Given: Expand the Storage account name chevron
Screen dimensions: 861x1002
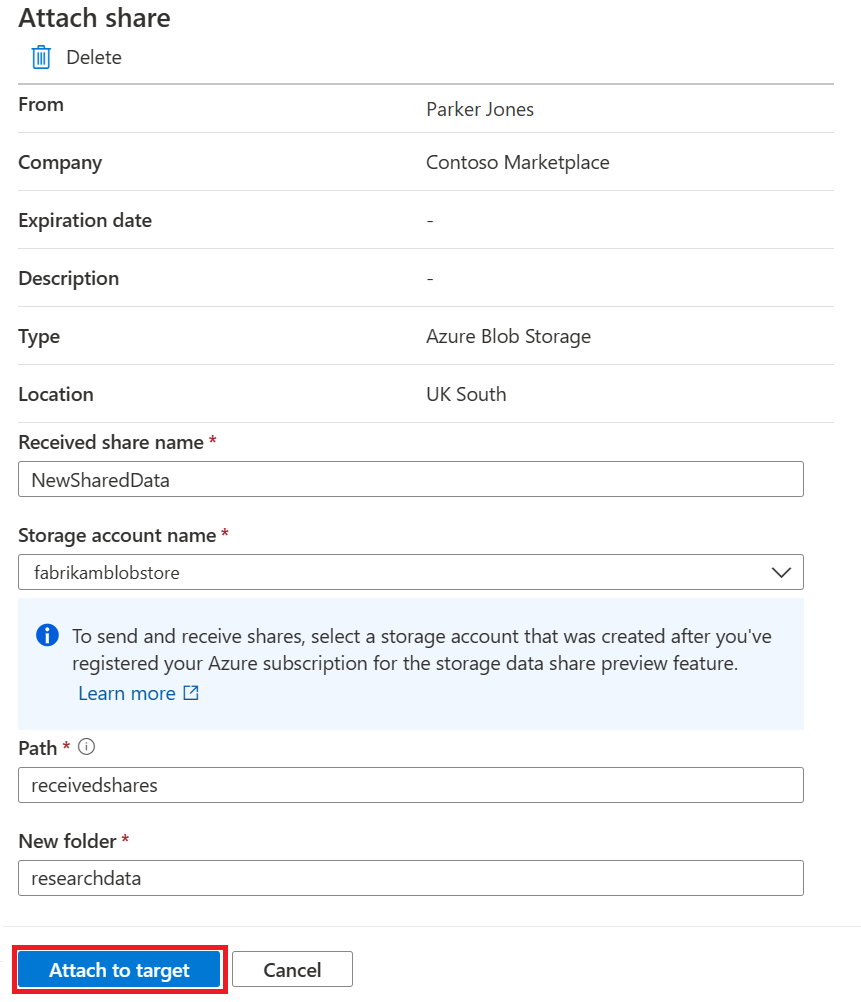Looking at the screenshot, I should [x=782, y=573].
